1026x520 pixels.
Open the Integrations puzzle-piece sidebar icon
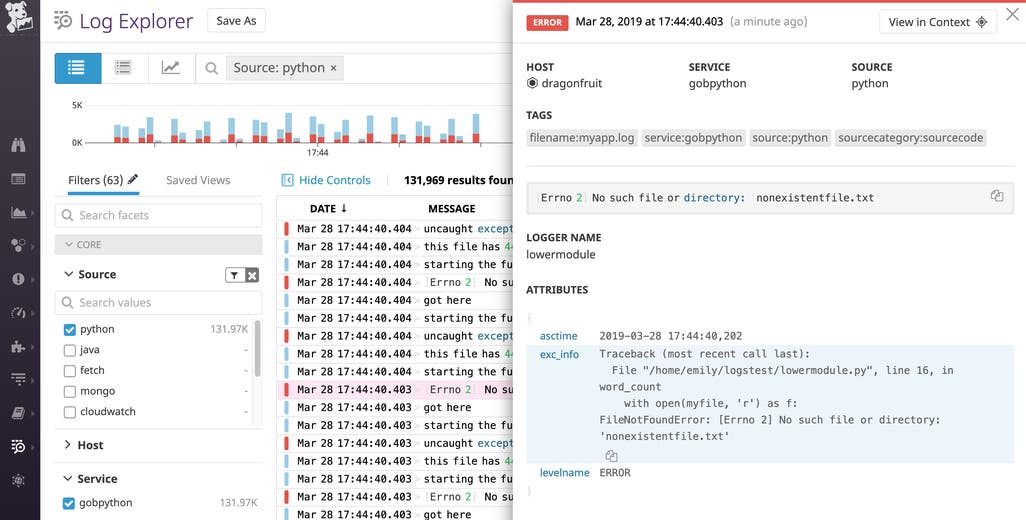[18, 346]
